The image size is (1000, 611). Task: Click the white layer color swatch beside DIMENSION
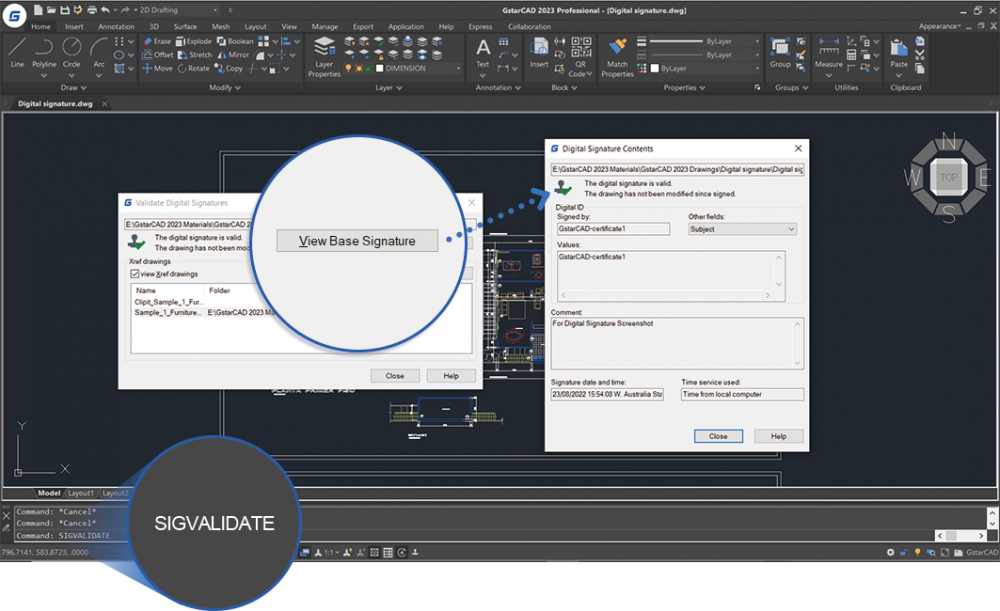coord(379,68)
